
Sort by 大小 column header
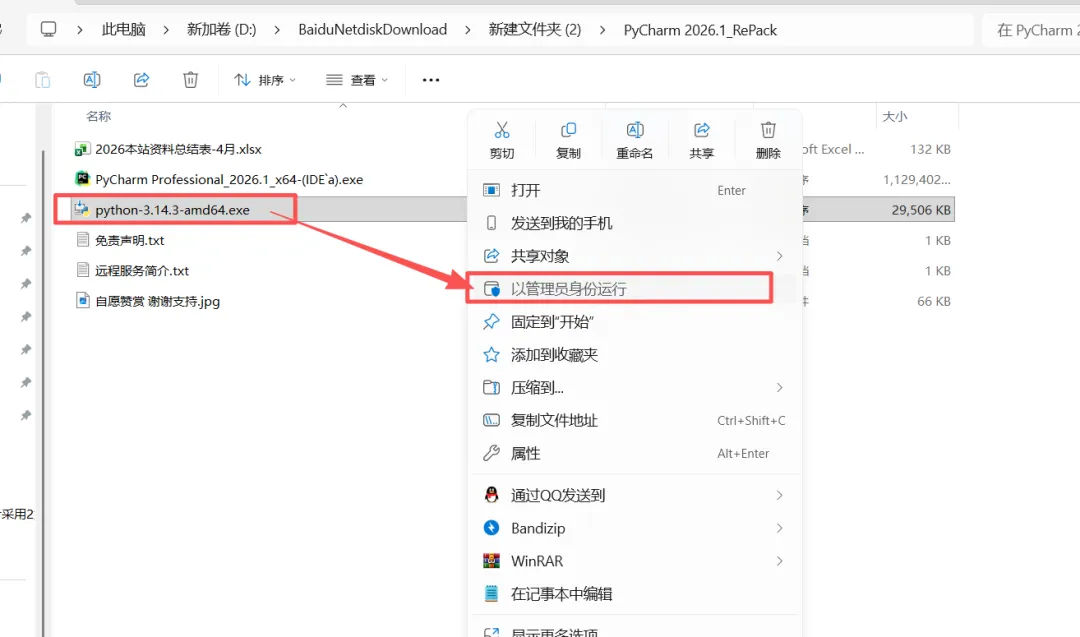tap(895, 116)
